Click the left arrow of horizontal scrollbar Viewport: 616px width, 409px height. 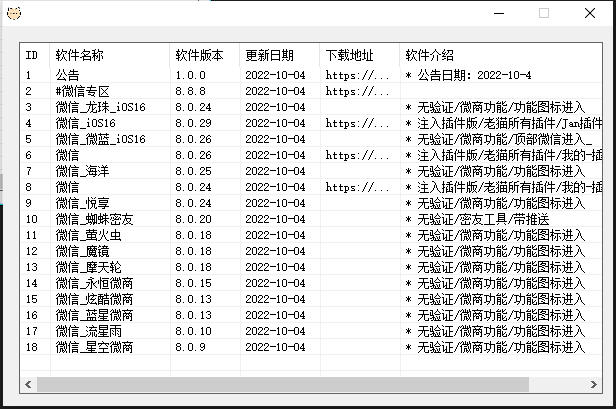28,384
